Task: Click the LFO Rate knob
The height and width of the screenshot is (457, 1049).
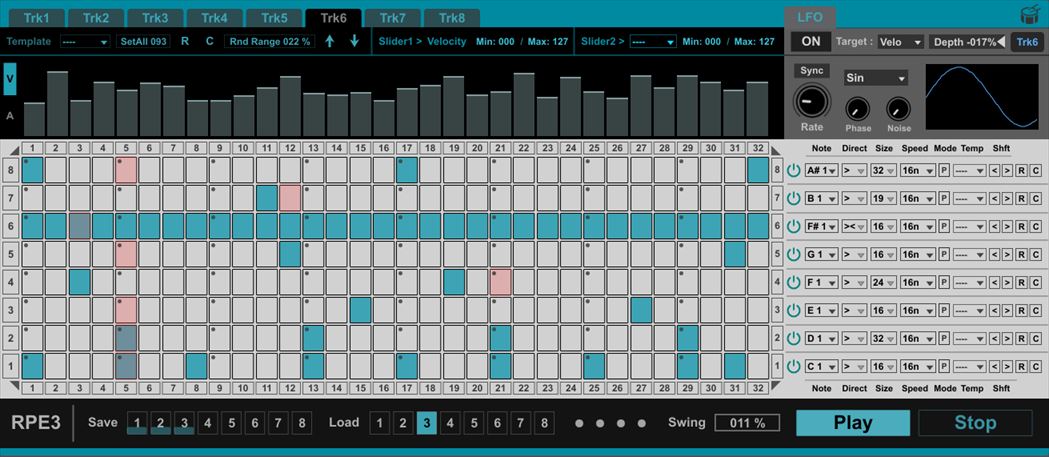Action: (x=812, y=102)
